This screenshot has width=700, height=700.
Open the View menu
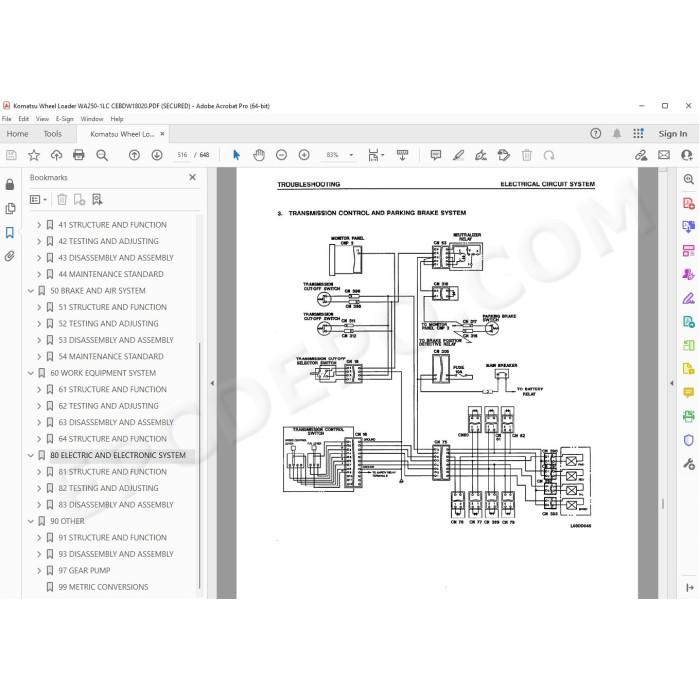click(42, 119)
